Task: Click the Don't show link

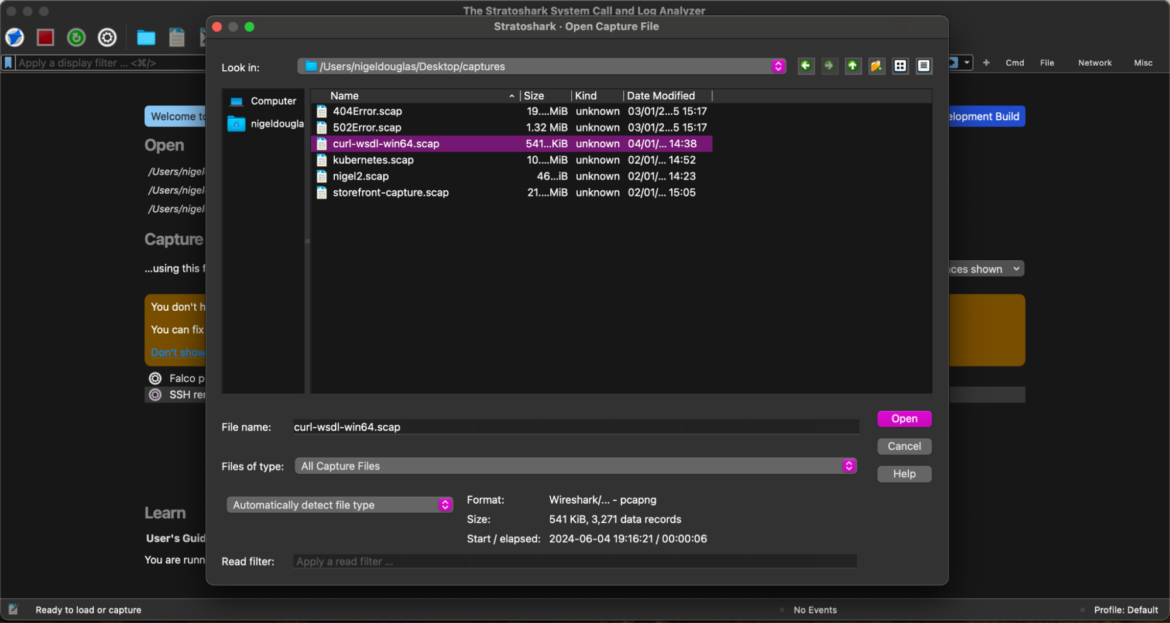Action: pyautogui.click(x=178, y=352)
